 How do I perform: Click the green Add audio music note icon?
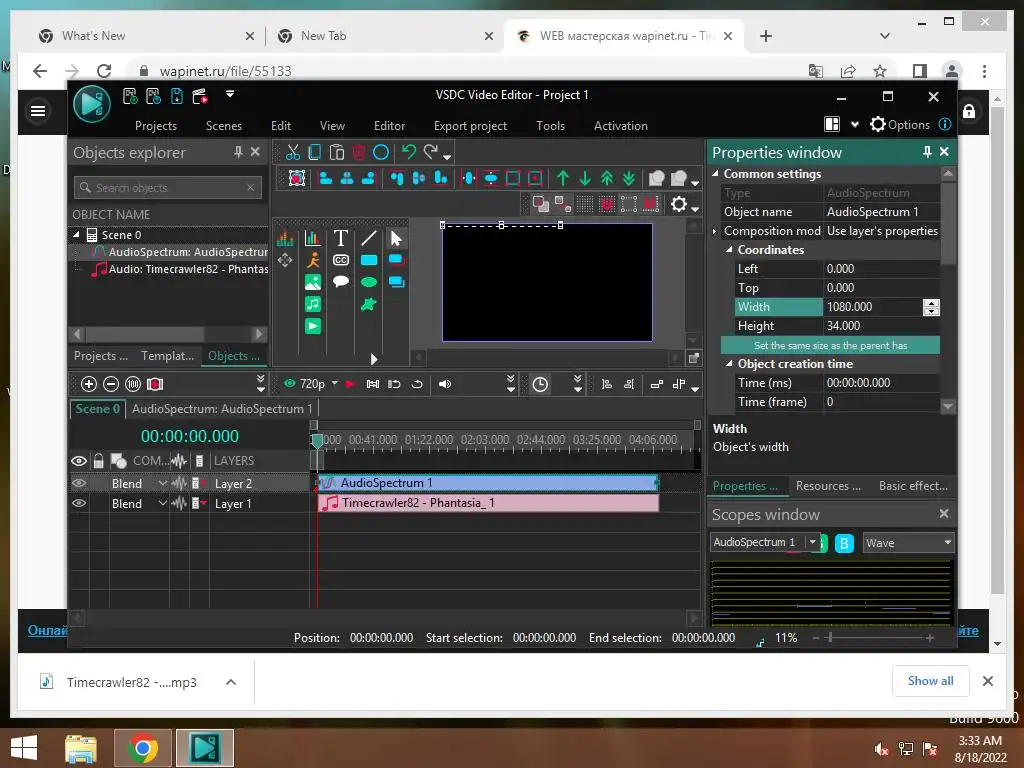point(313,304)
